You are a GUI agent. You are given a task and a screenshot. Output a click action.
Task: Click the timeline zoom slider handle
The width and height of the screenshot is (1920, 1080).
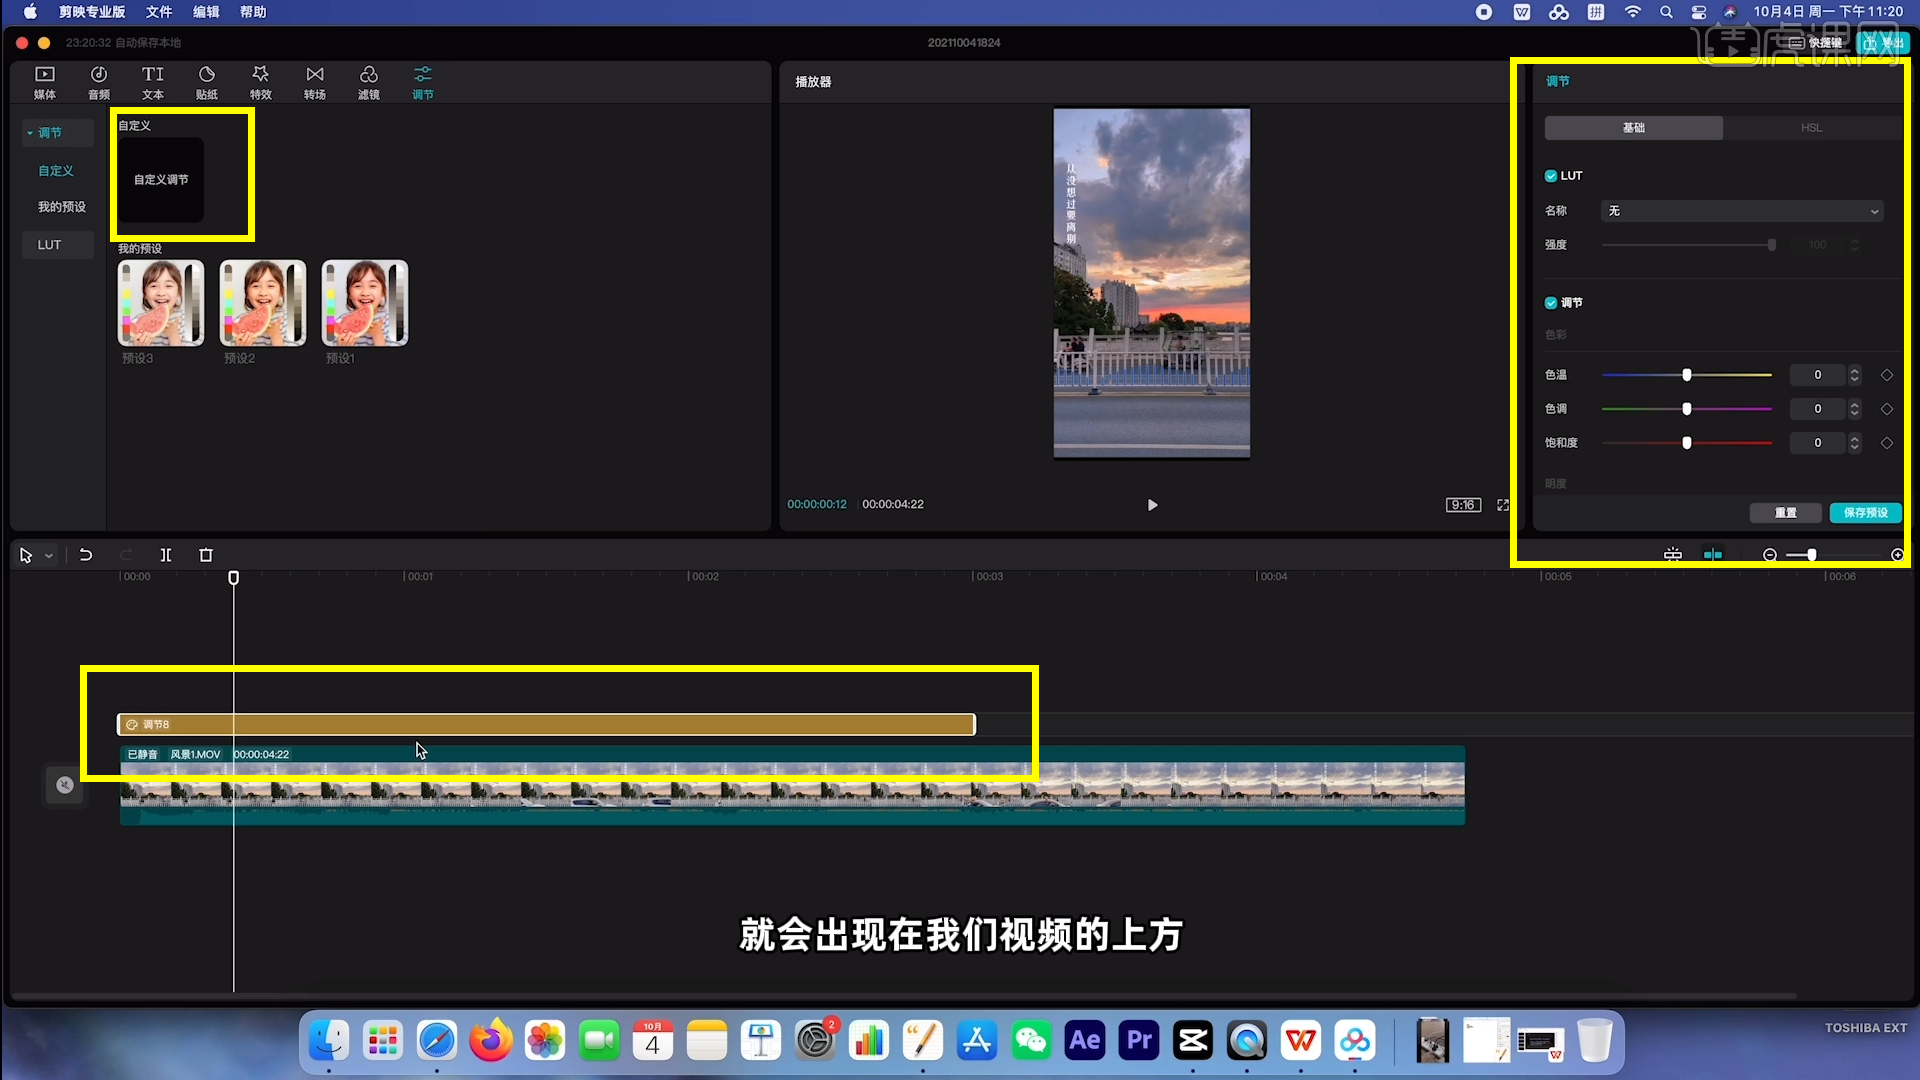[x=1811, y=555]
